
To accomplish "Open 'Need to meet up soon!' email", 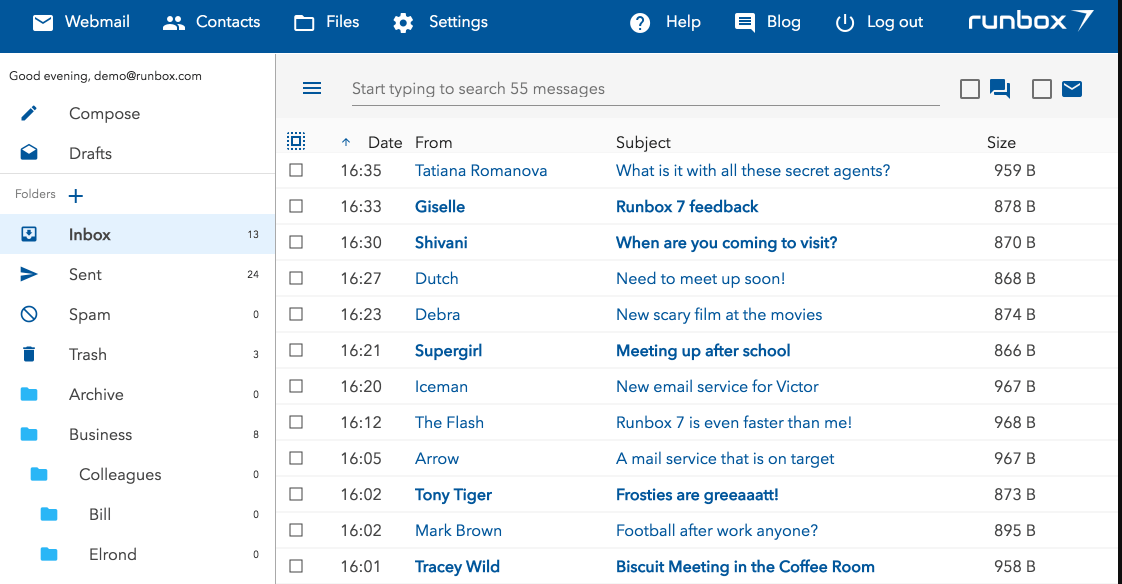I will click(701, 278).
